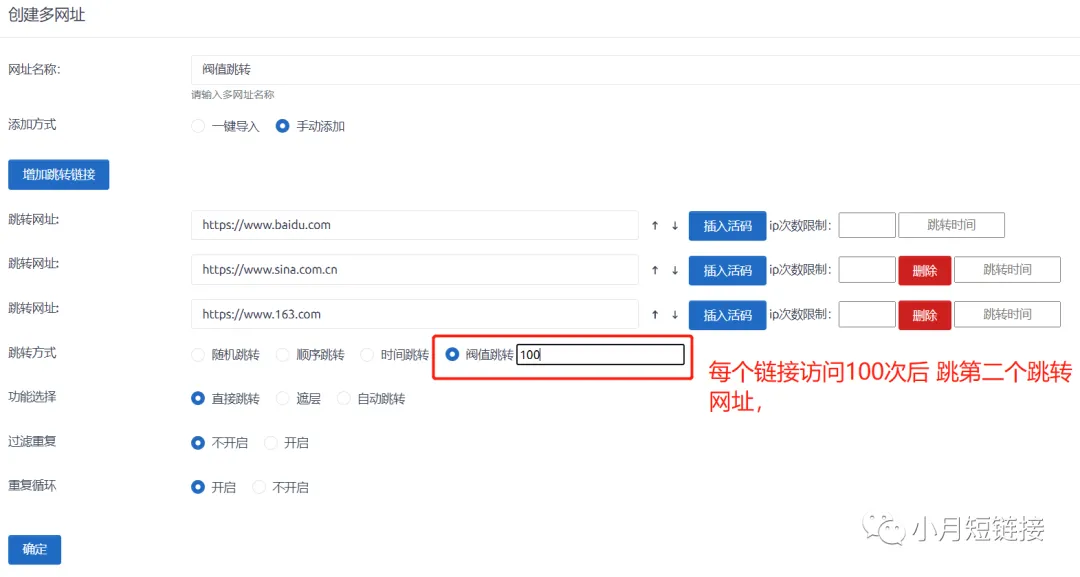
Task: Click up arrow beside baidu.com URL
Action: [x=655, y=226]
